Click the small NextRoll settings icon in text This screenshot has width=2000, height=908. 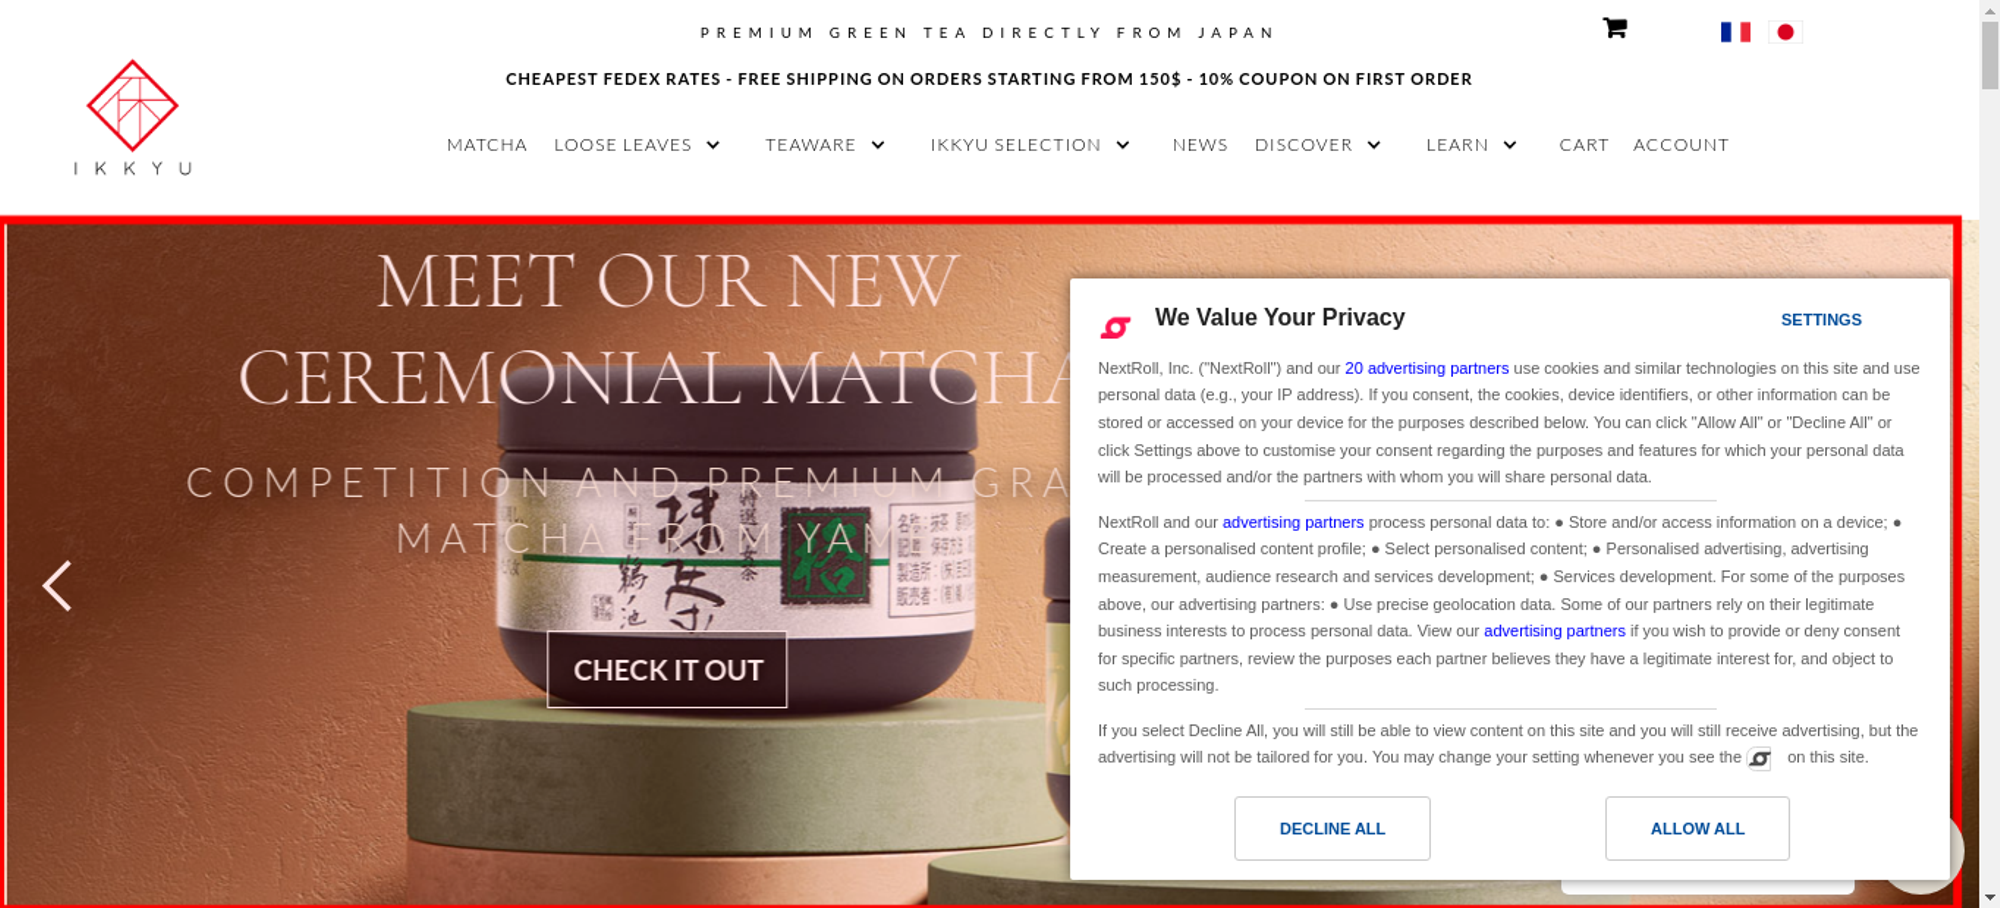pyautogui.click(x=1759, y=759)
